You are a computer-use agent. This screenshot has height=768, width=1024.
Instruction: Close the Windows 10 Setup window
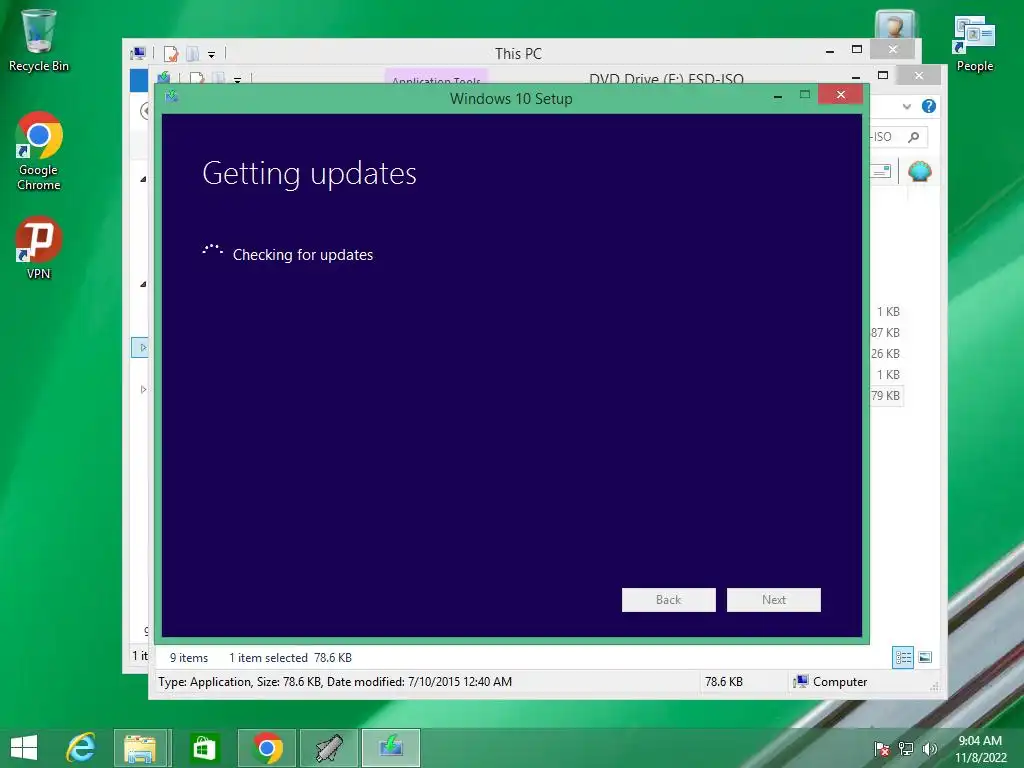pyautogui.click(x=840, y=95)
